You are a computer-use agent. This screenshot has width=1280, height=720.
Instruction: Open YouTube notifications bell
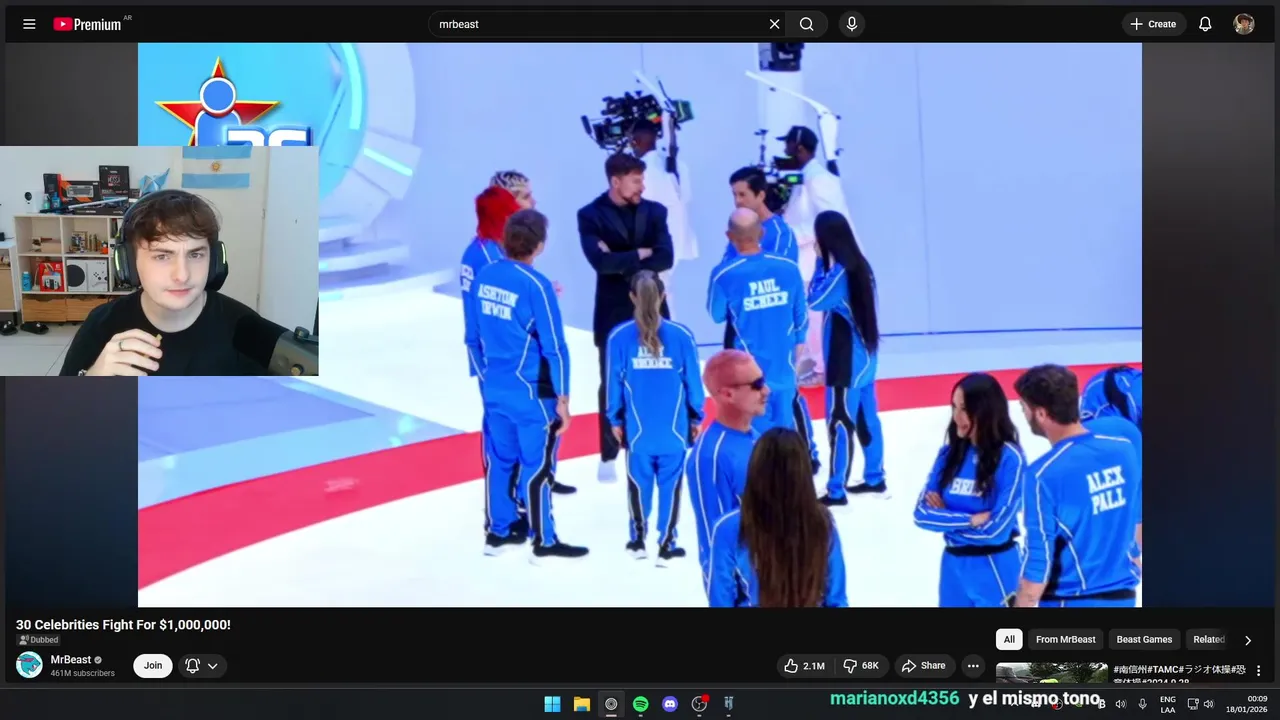click(1205, 24)
